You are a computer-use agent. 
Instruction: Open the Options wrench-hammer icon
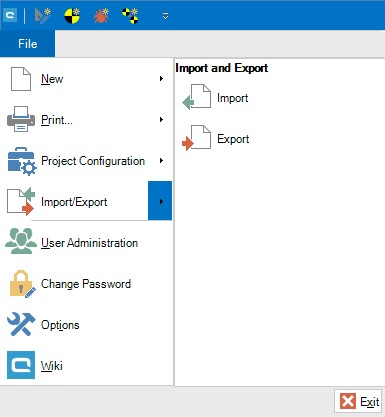pos(21,324)
